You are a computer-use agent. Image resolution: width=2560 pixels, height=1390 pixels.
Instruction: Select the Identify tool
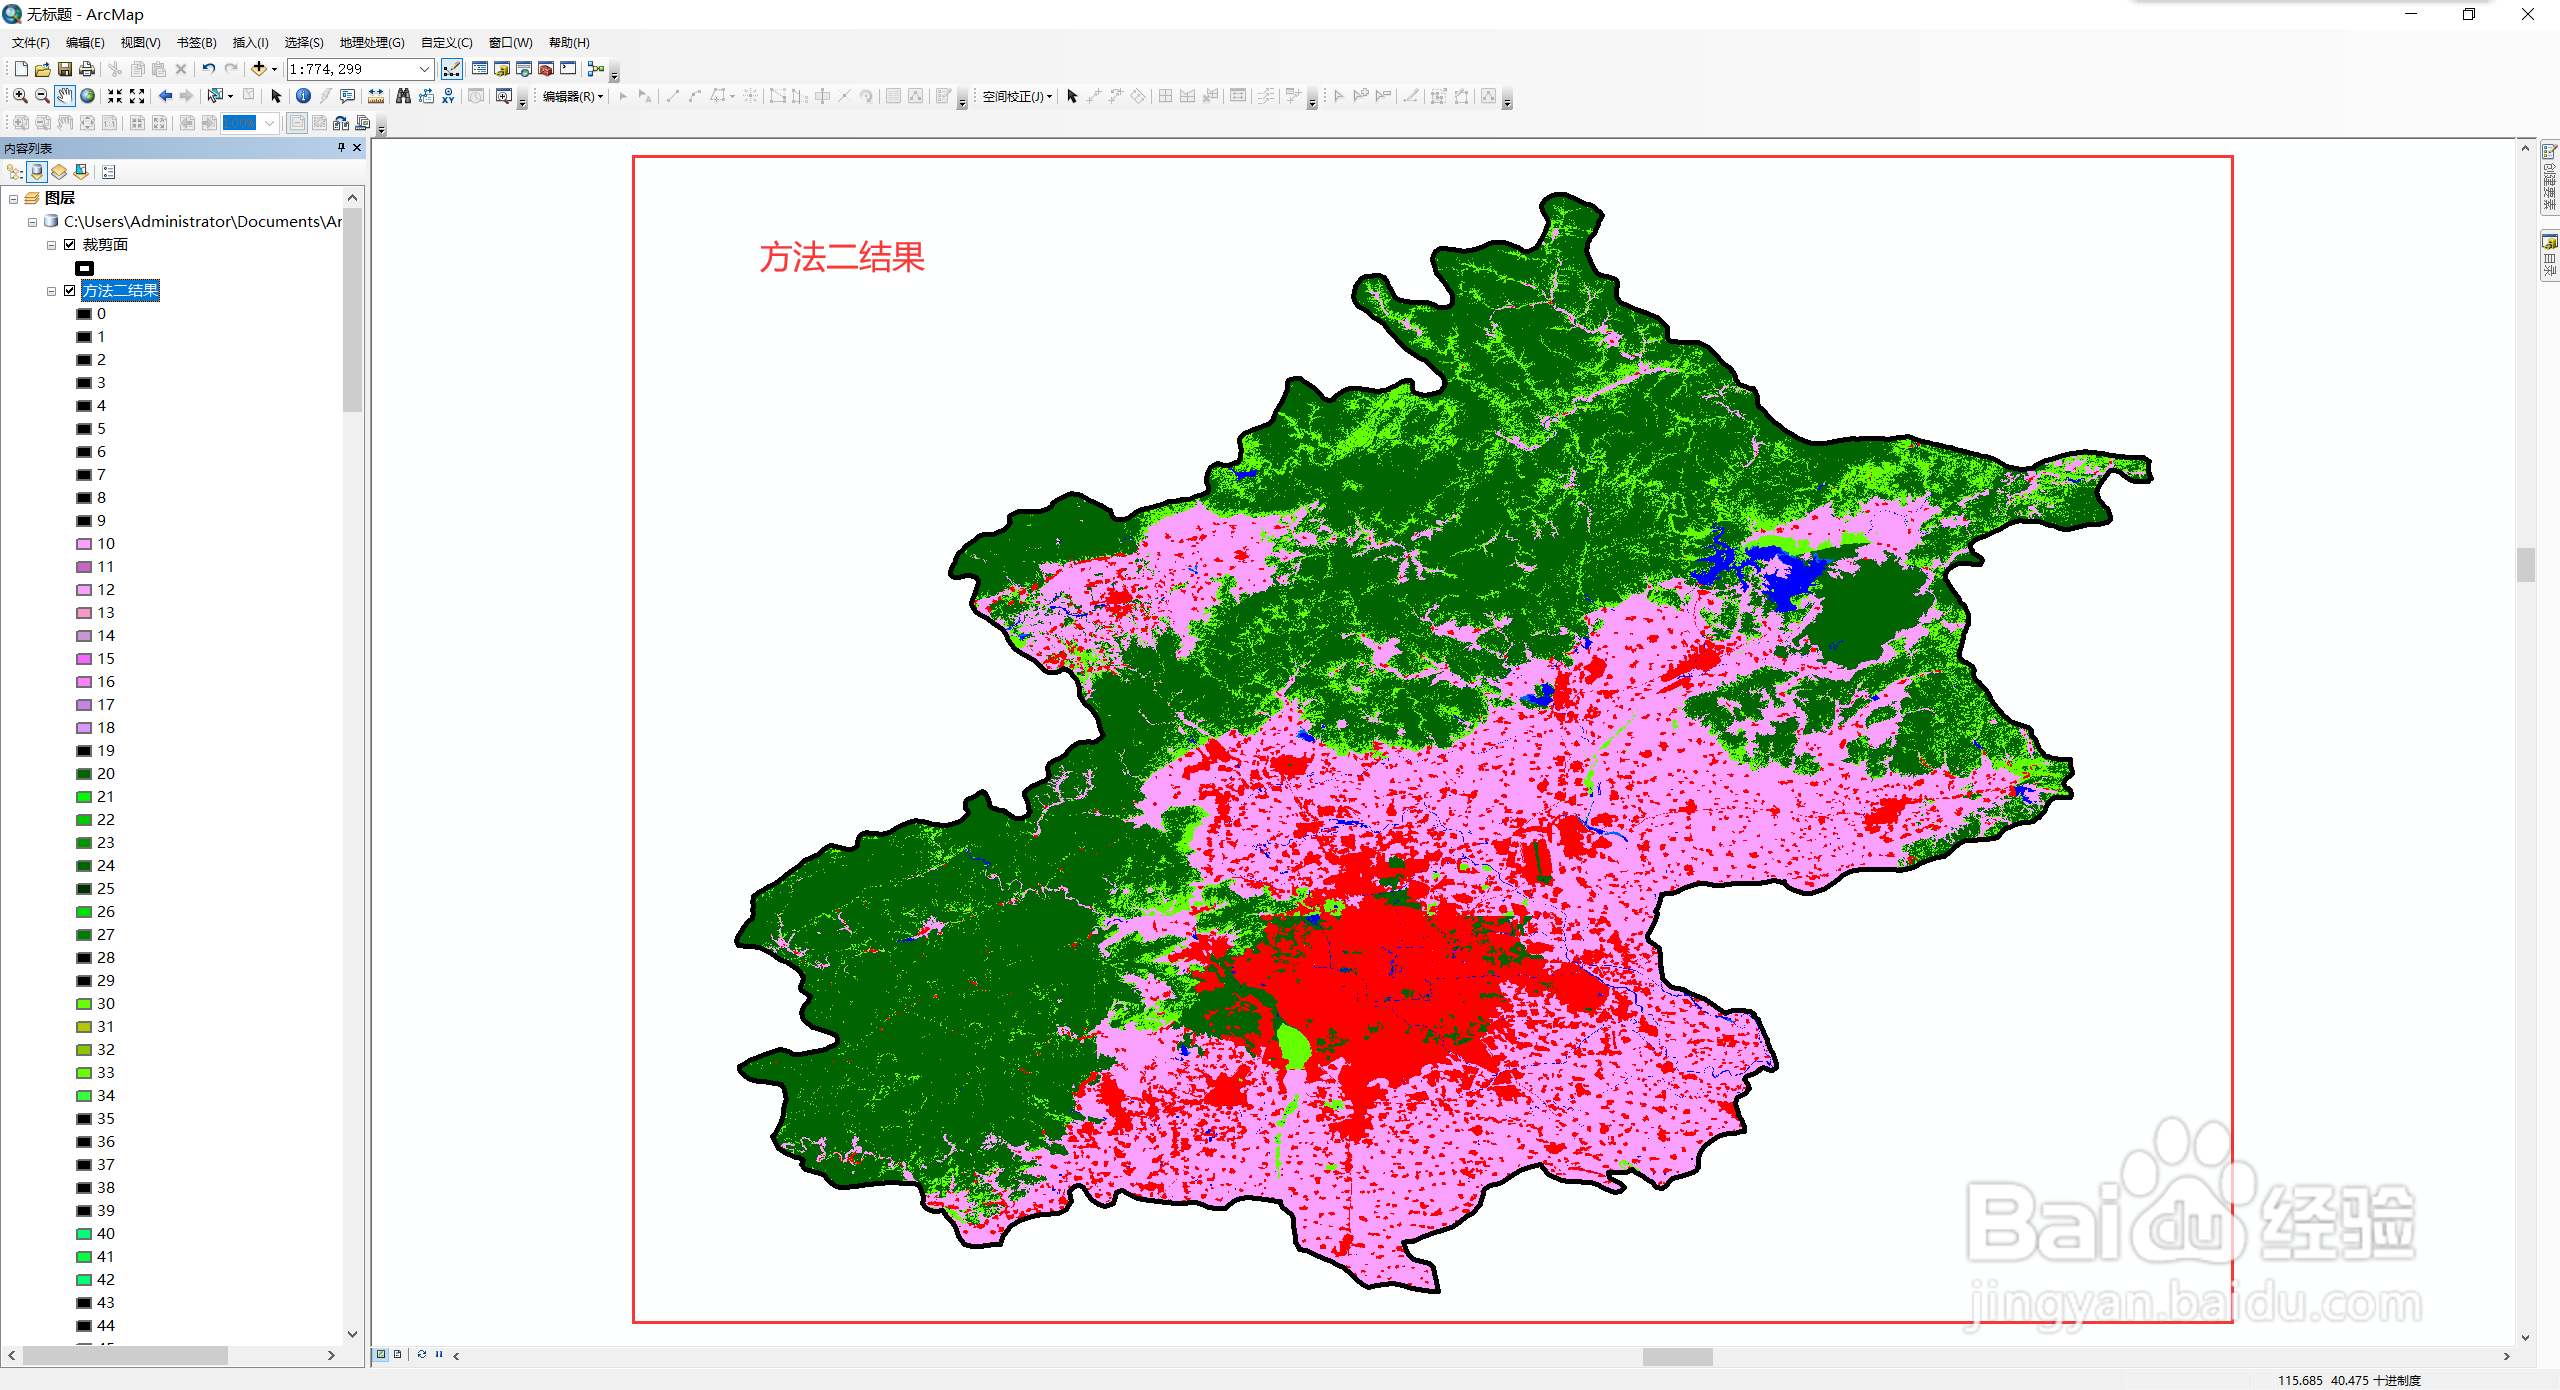coord(303,96)
